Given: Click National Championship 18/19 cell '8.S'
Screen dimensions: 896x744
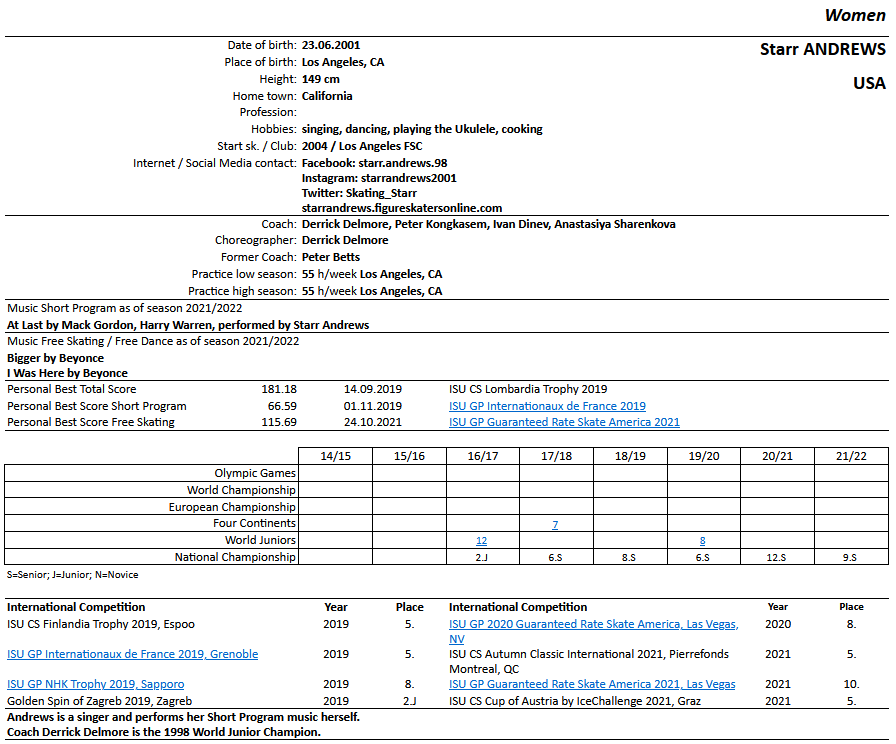Looking at the screenshot, I should coord(629,557).
